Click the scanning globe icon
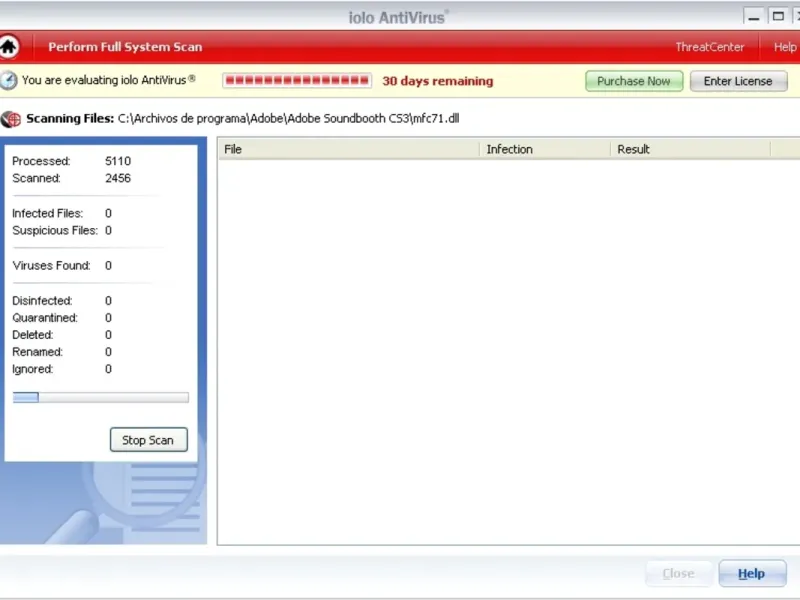This screenshot has width=800, height=600. (x=11, y=119)
